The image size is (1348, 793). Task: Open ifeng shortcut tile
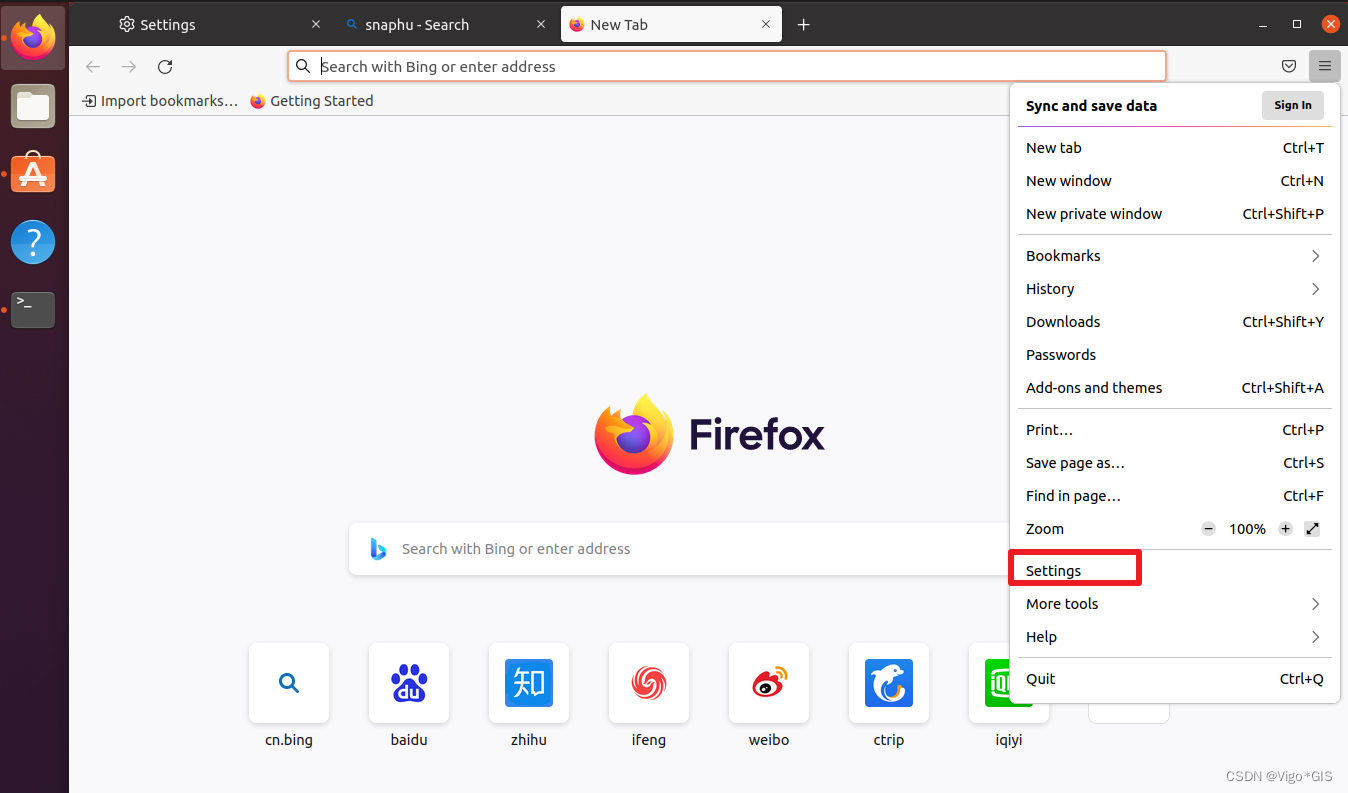[x=649, y=683]
